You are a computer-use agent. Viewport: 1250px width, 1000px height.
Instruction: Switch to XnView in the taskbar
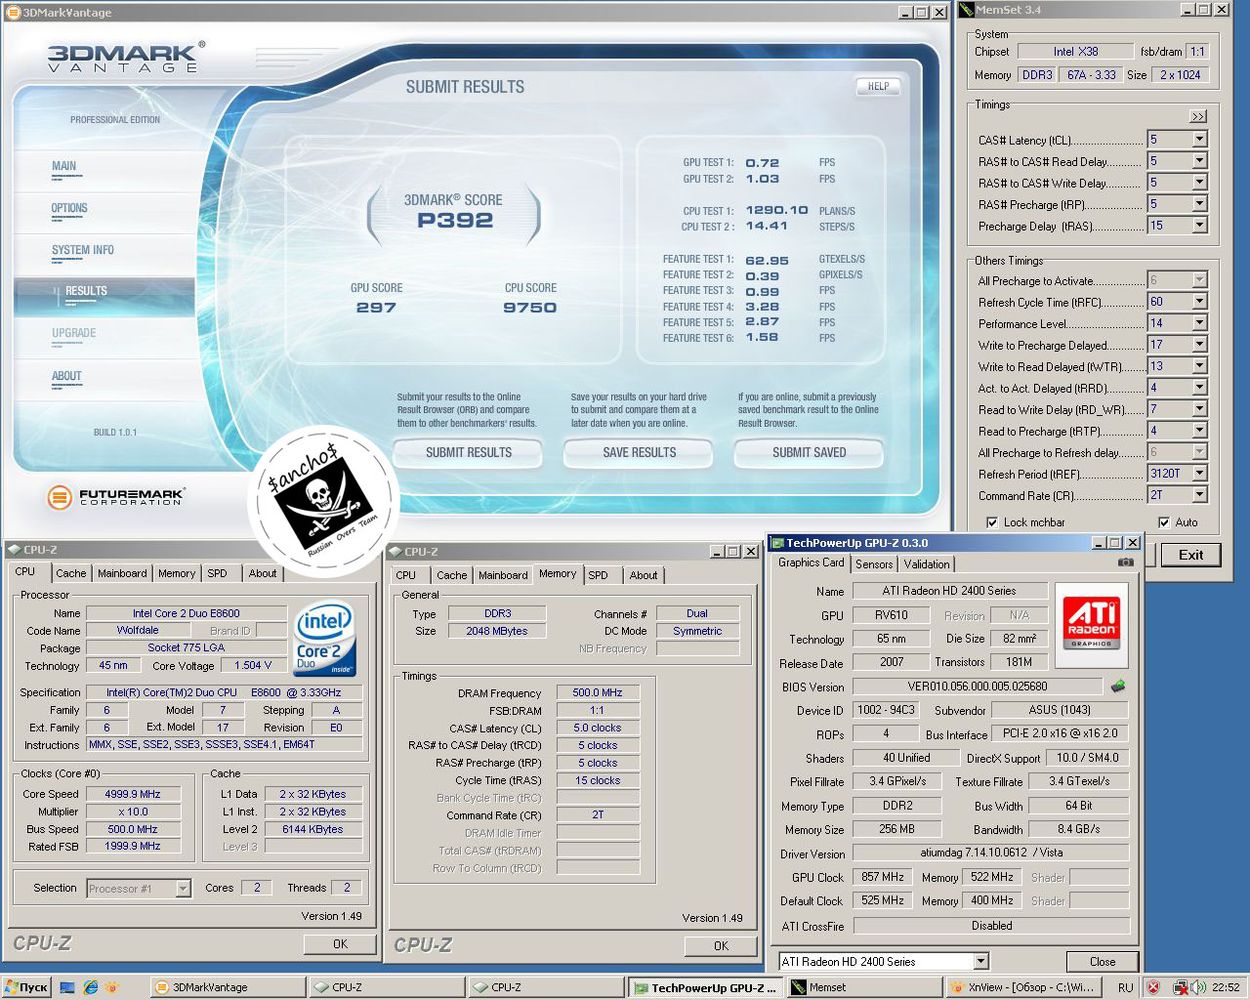point(1023,987)
